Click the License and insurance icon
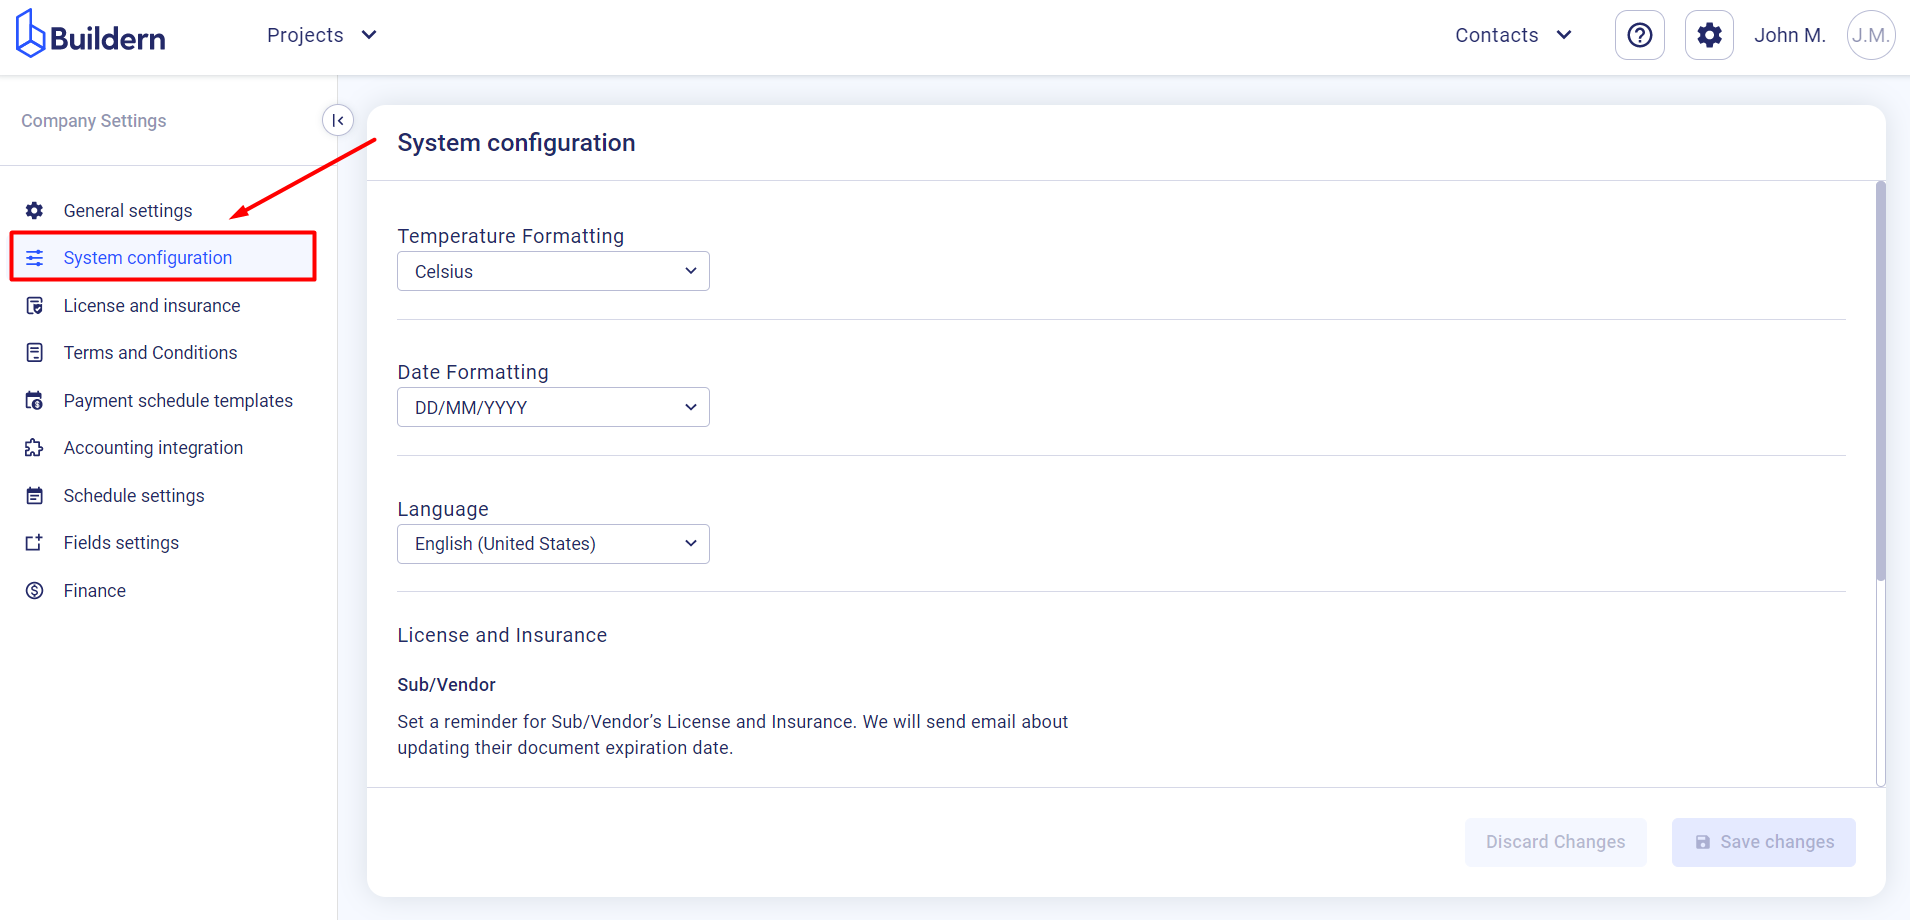The height and width of the screenshot is (920, 1910). (x=35, y=306)
